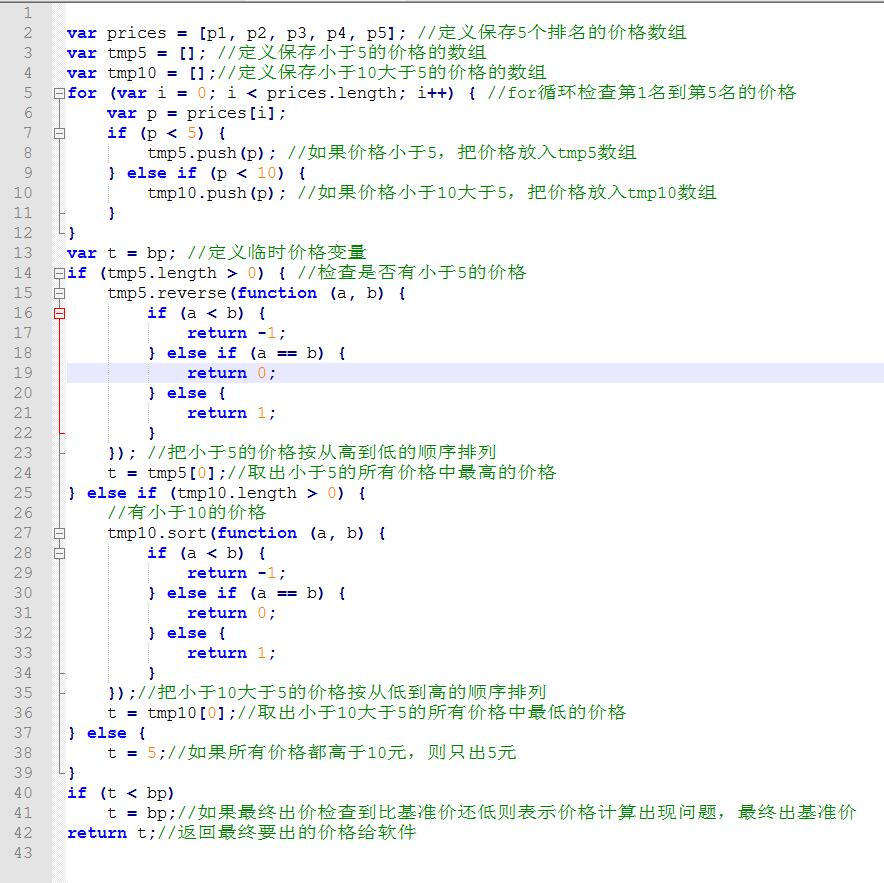Click the comment '//有小于10的价格' on line 26

187,513
